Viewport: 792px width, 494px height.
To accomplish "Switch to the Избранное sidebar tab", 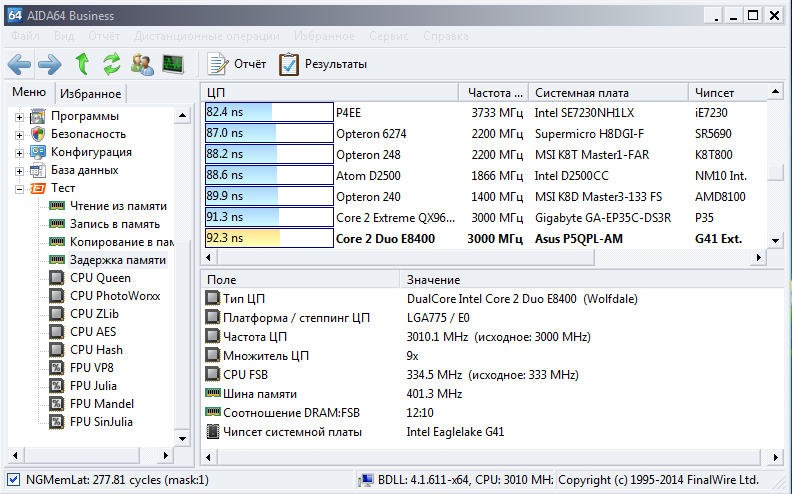I will click(90, 94).
